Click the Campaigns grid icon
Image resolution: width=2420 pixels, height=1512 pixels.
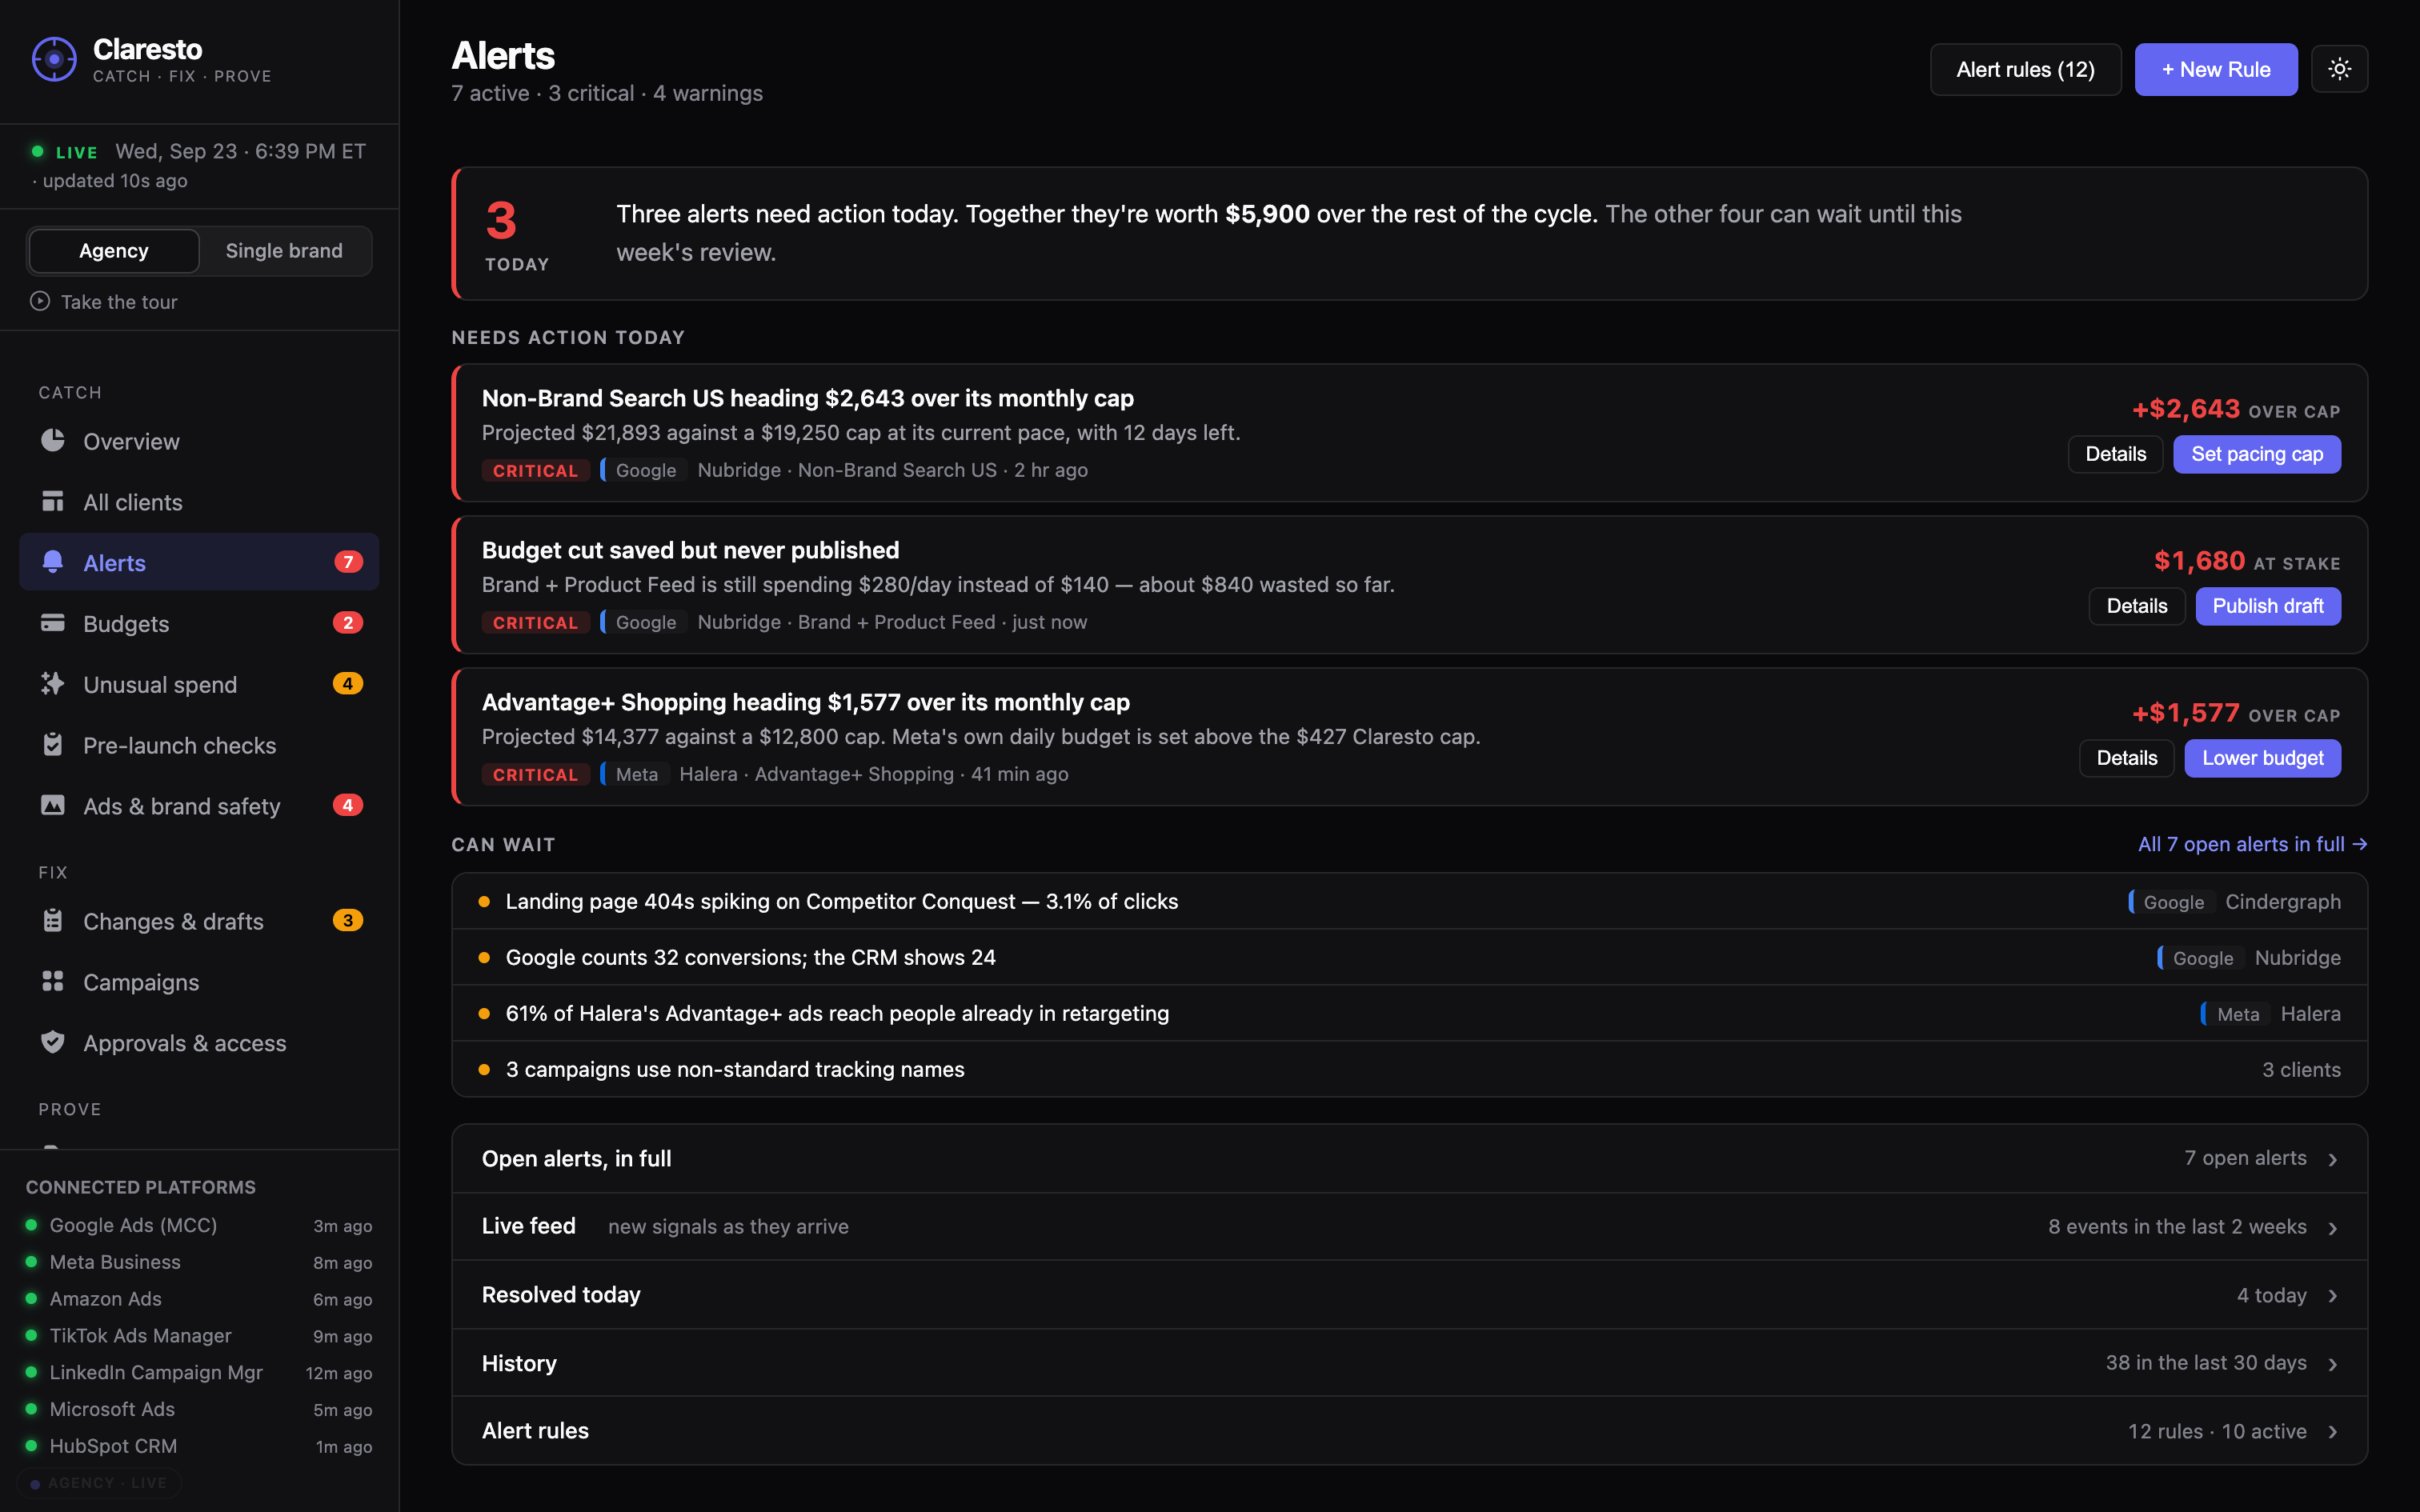click(x=53, y=982)
